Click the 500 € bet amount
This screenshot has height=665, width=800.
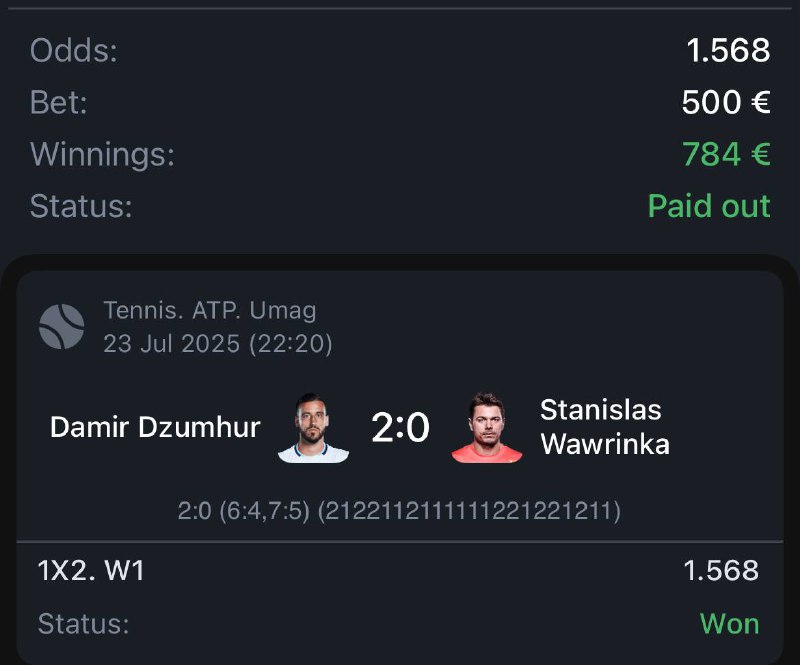click(x=726, y=102)
